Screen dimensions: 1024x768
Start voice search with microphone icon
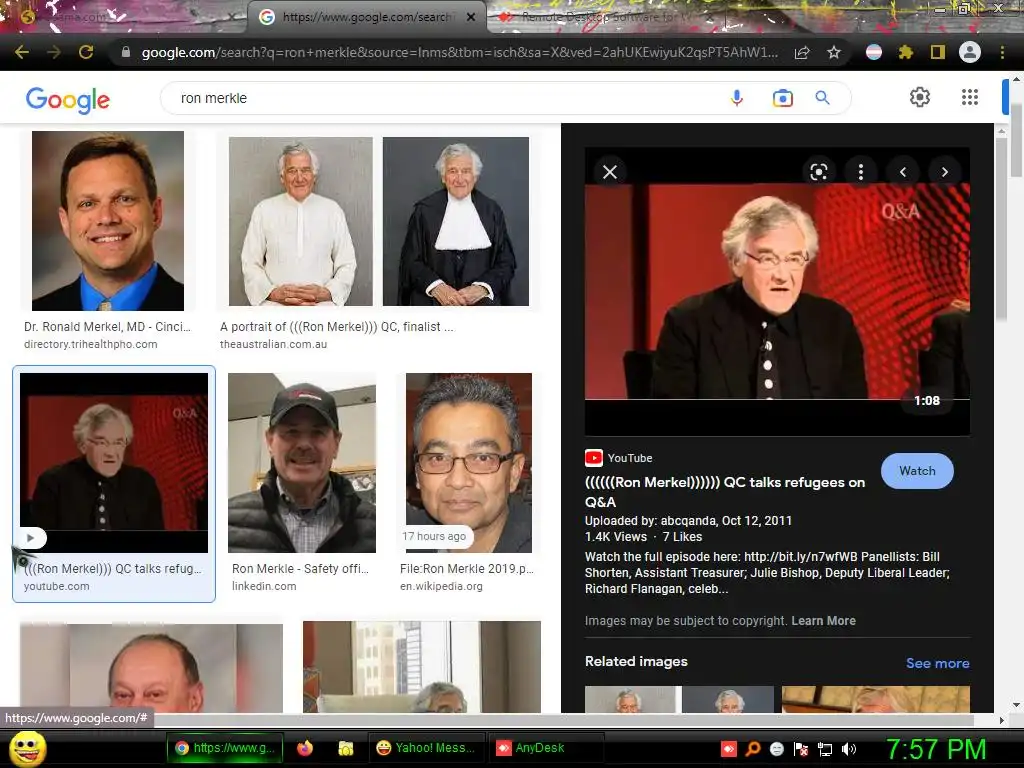point(737,98)
